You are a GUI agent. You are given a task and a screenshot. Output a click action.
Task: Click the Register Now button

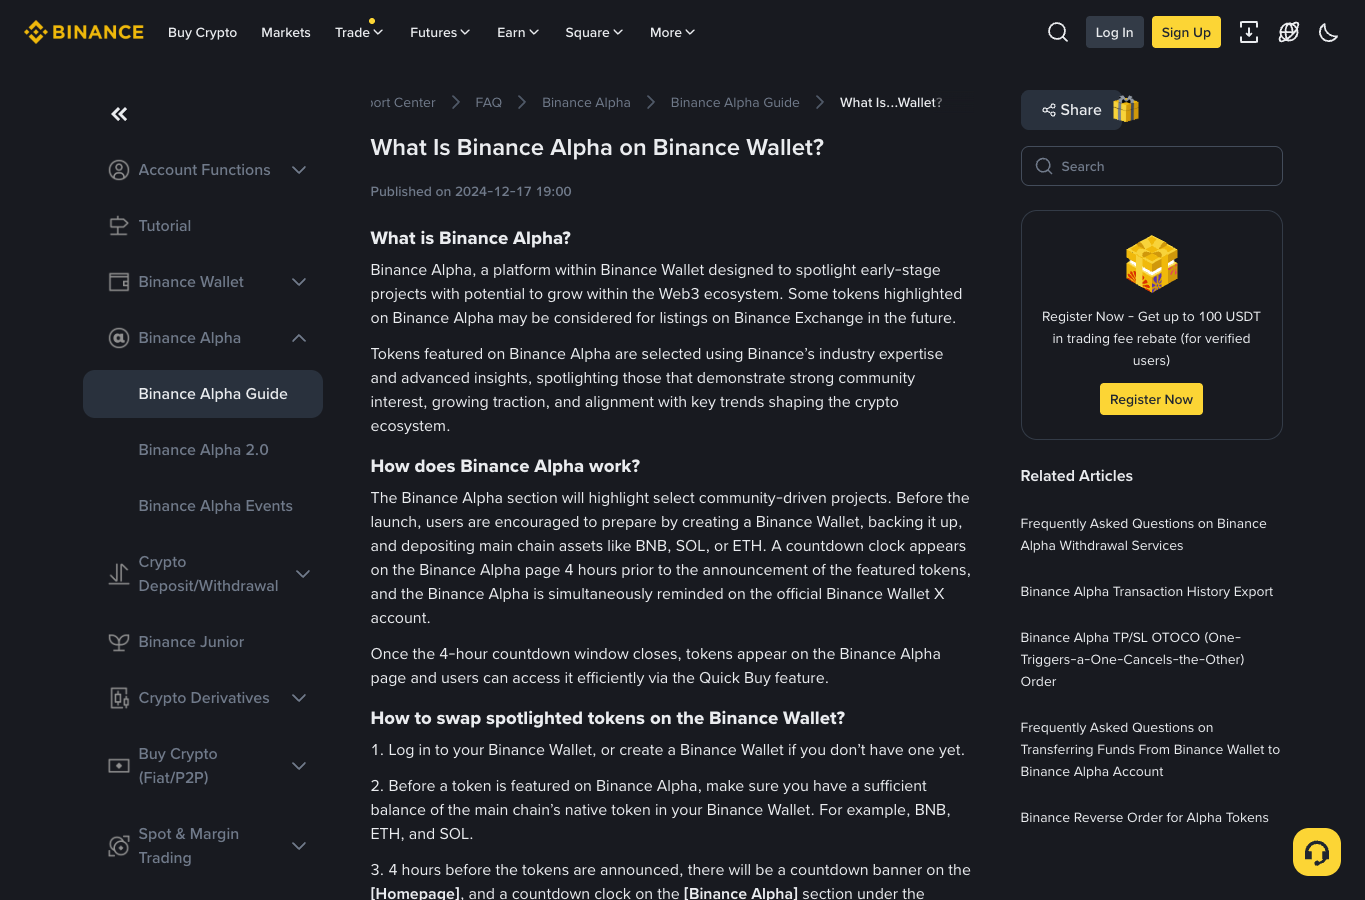(x=1151, y=399)
